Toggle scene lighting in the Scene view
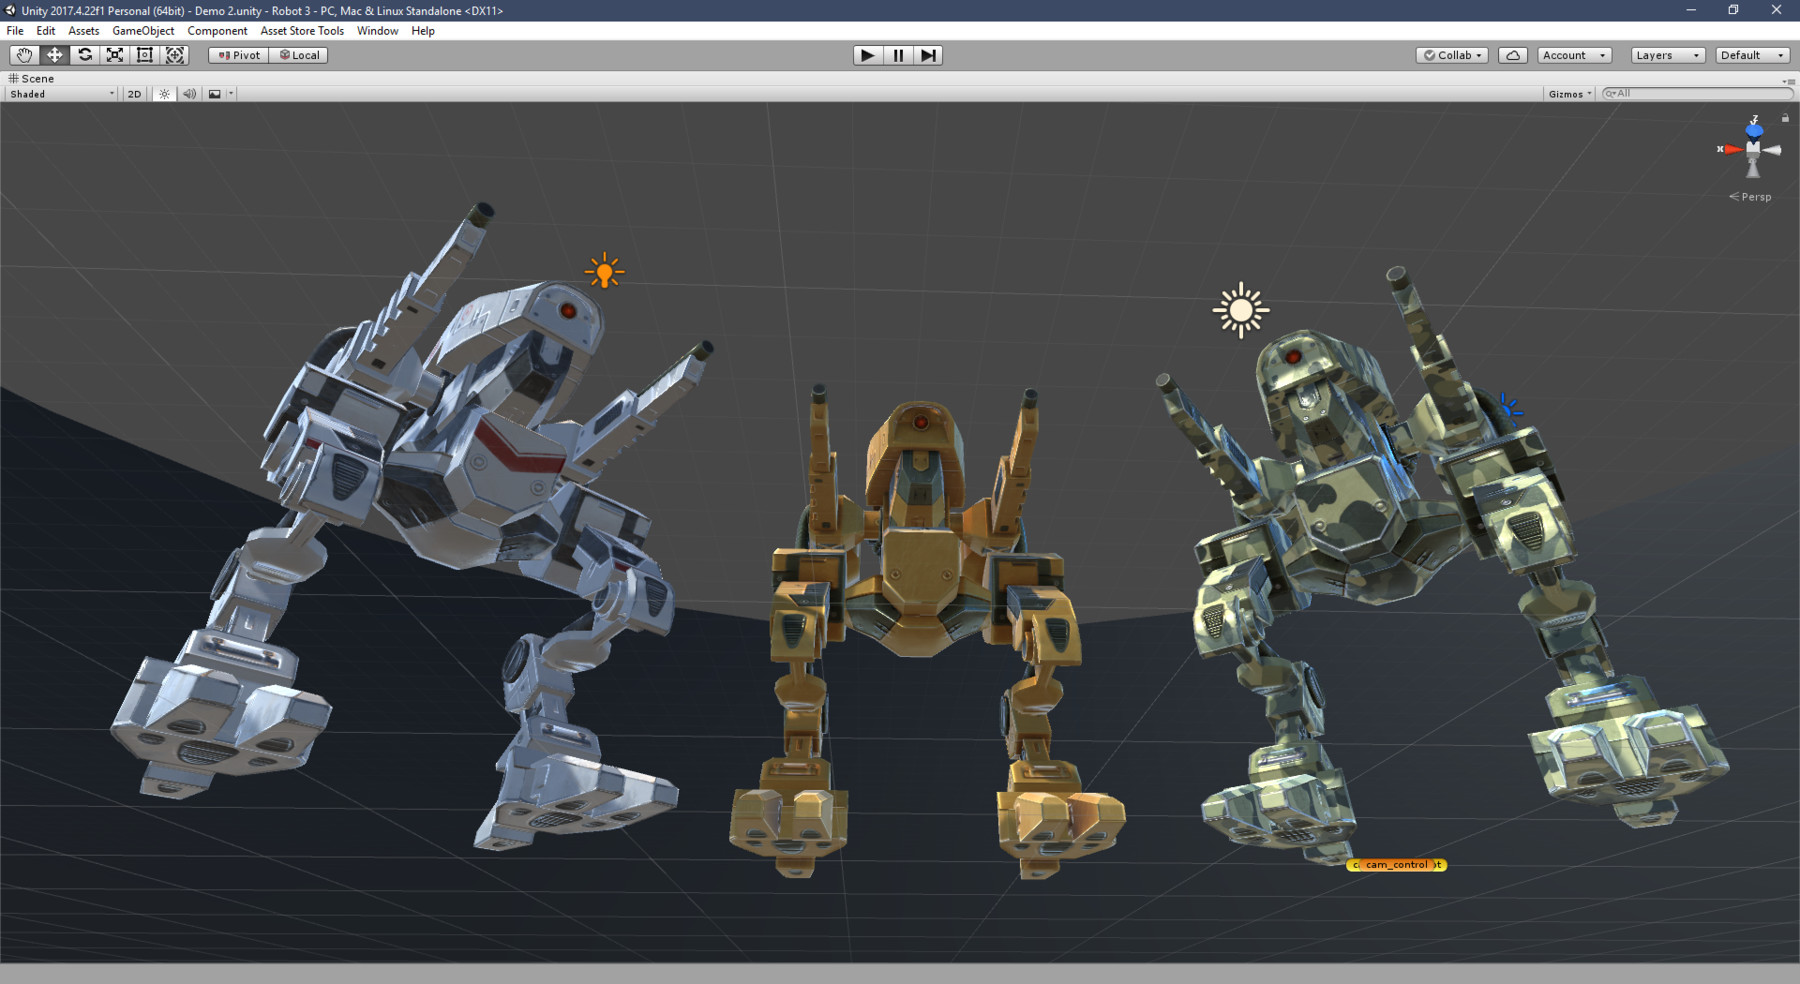 (163, 93)
